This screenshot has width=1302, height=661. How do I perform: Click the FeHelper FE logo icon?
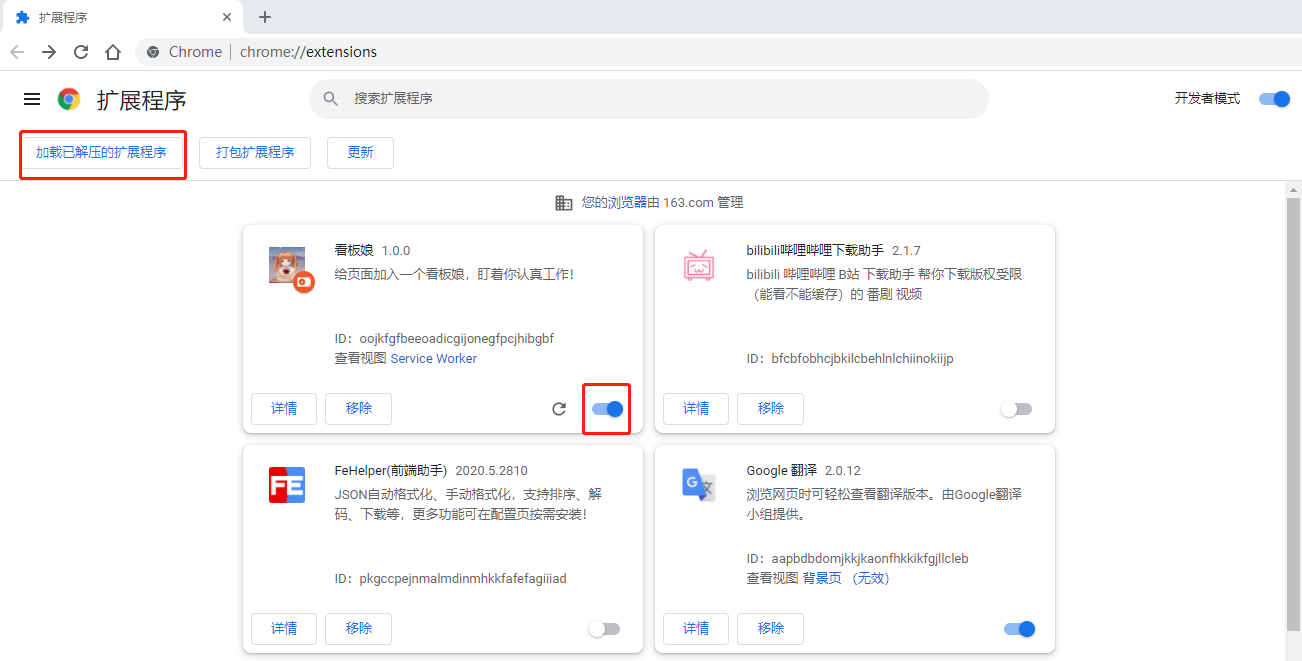tap(286, 485)
